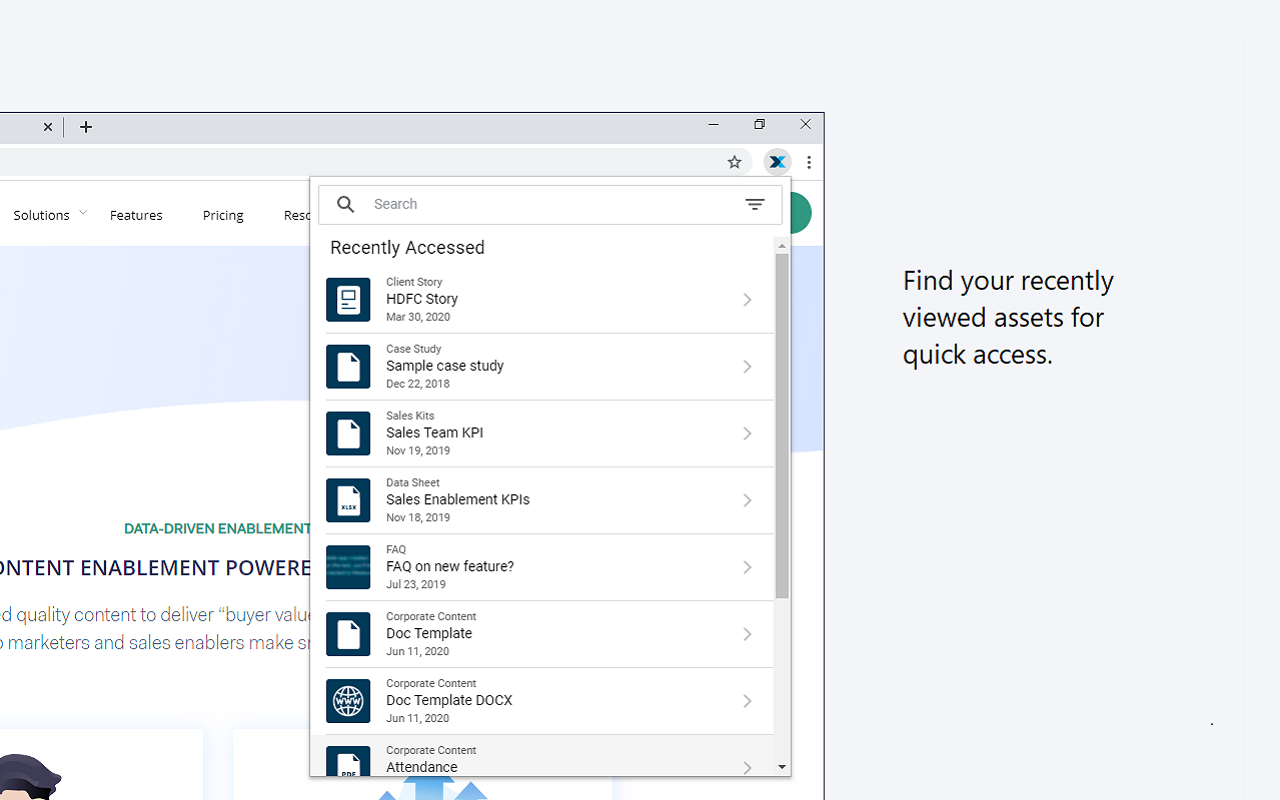Image resolution: width=1280 pixels, height=800 pixels.
Task: Click the Client Story category label
Action: (414, 282)
